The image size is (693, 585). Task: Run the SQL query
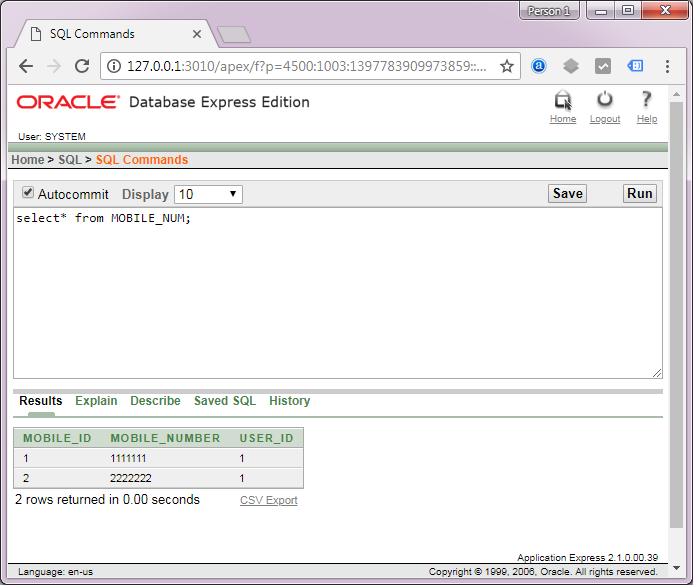(640, 194)
